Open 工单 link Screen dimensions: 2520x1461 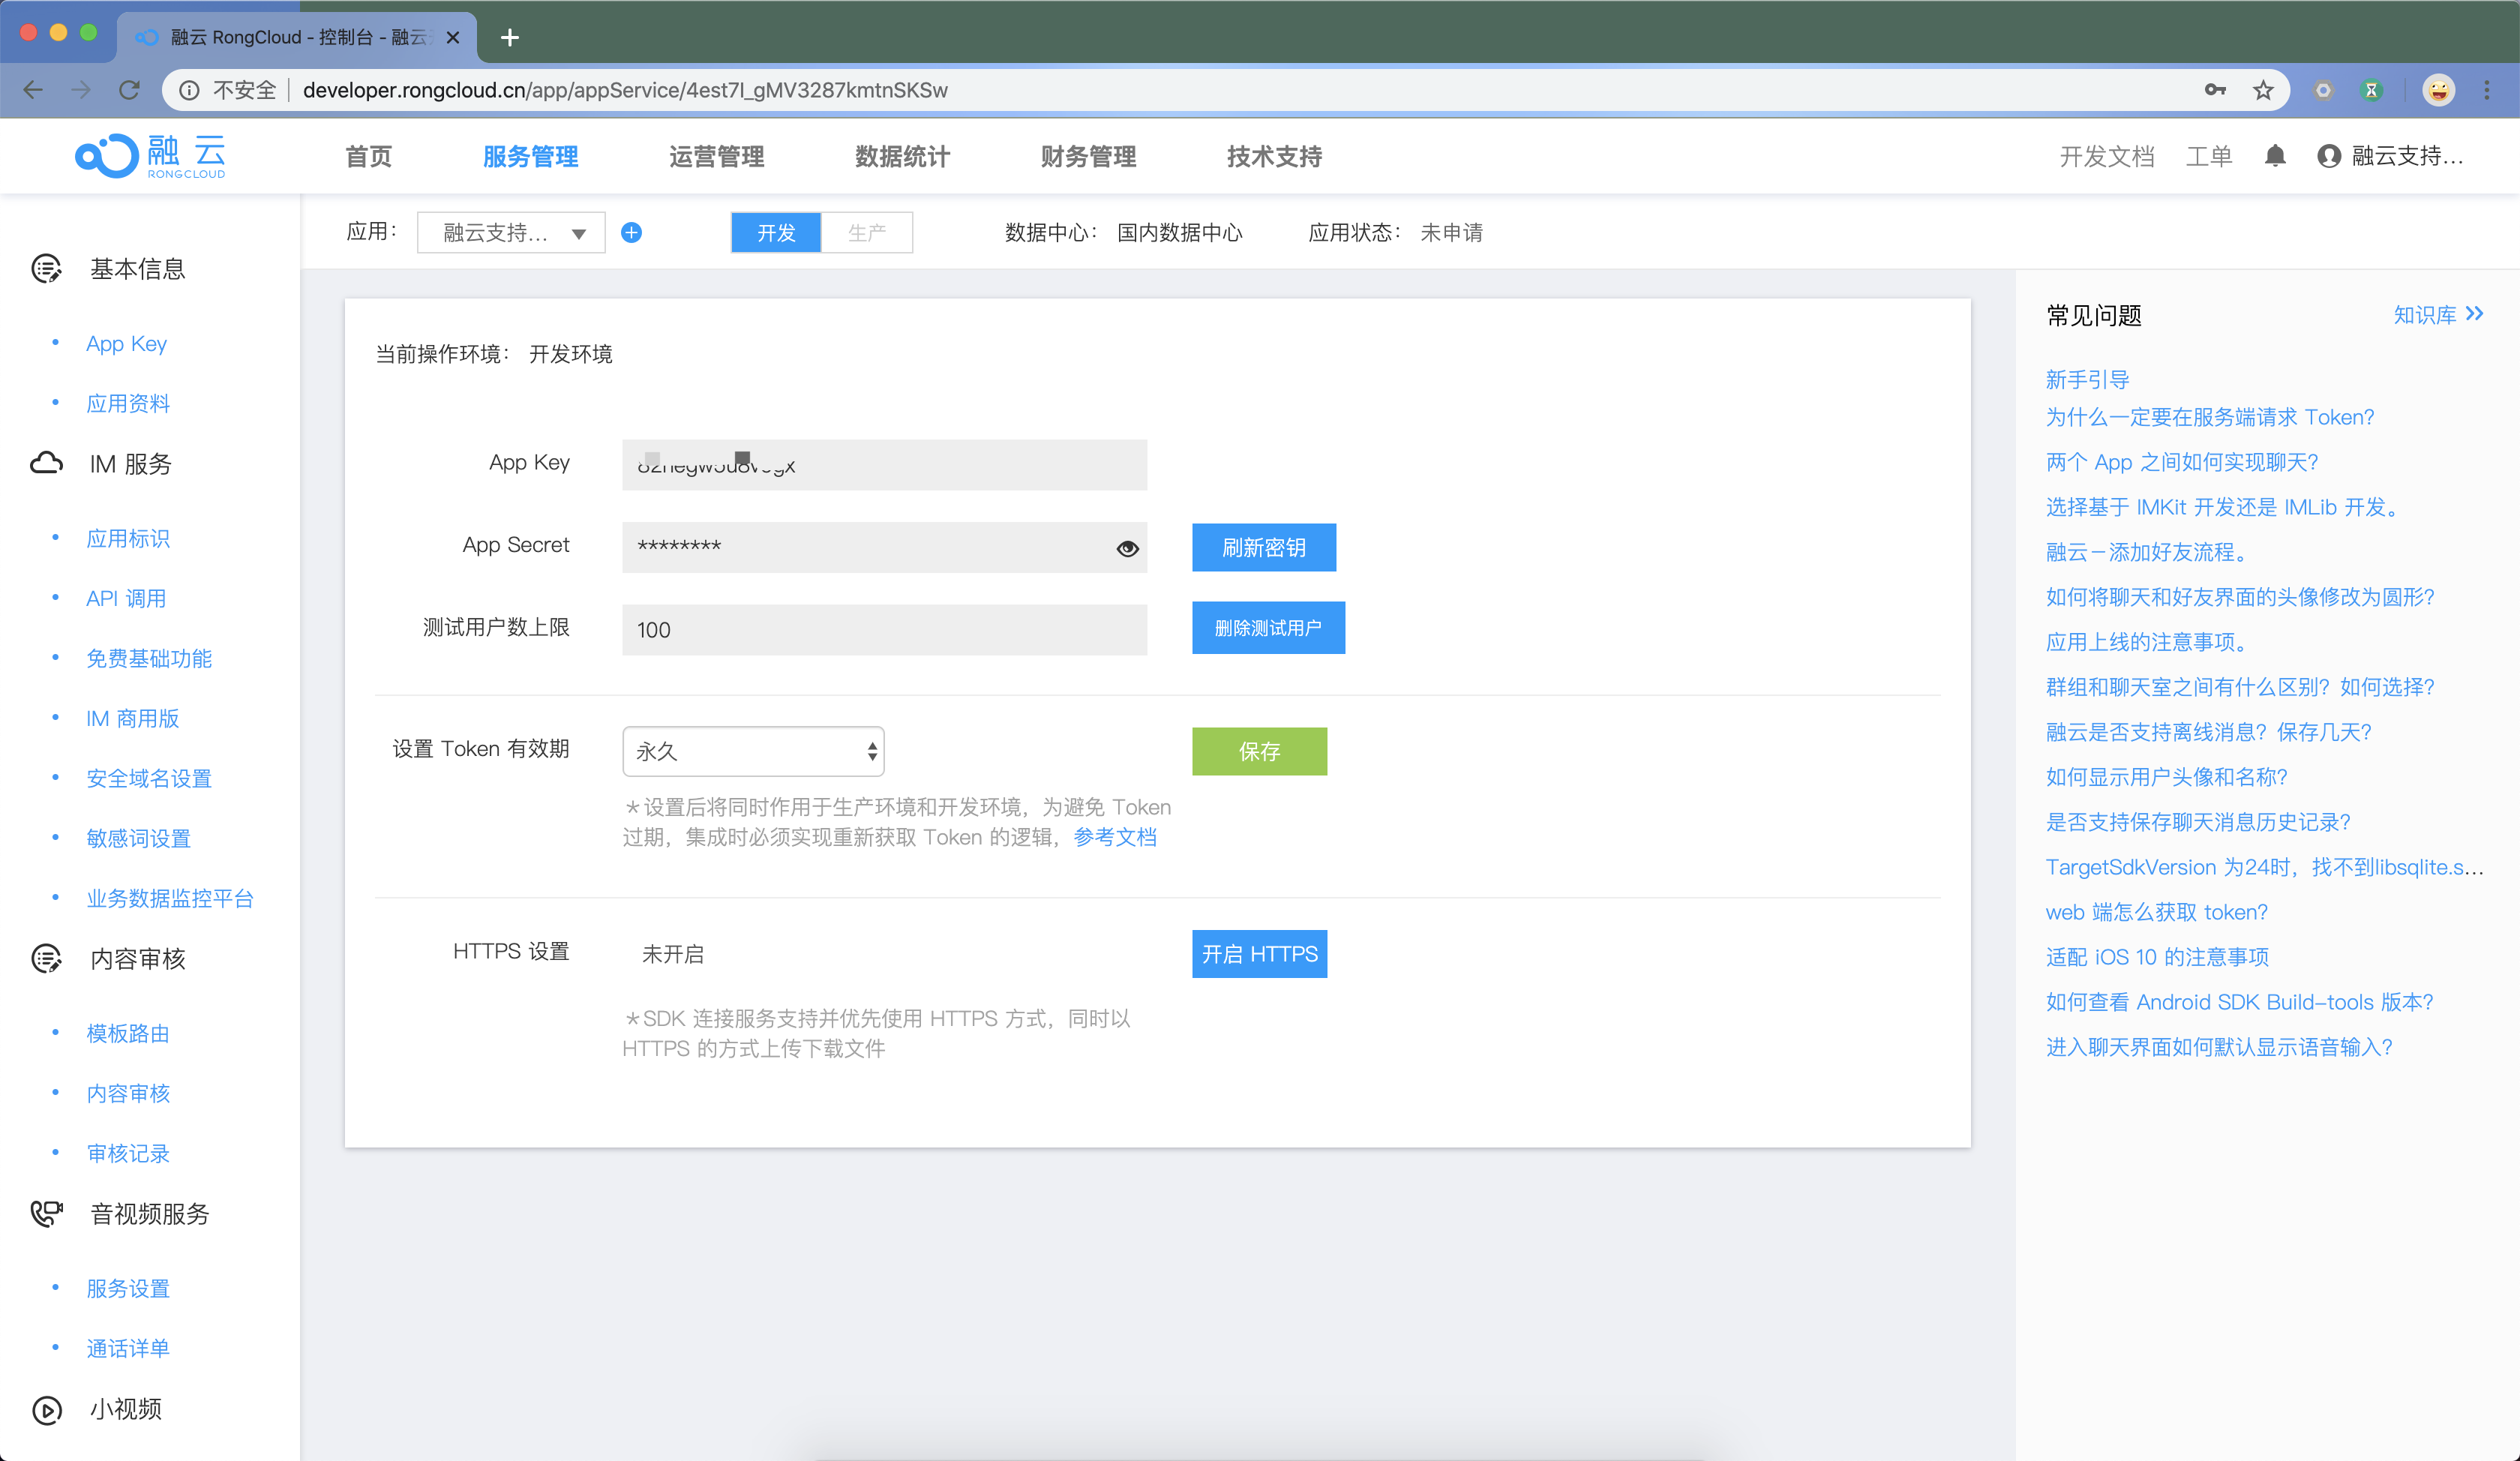tap(2209, 156)
